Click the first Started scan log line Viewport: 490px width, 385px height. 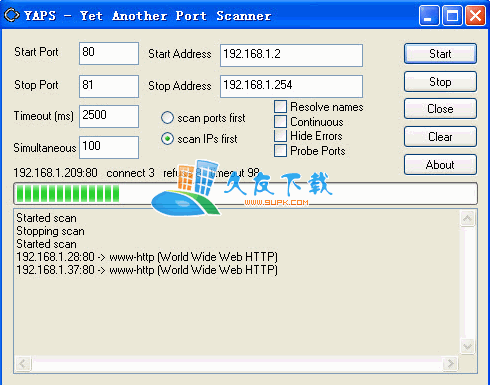(46, 218)
